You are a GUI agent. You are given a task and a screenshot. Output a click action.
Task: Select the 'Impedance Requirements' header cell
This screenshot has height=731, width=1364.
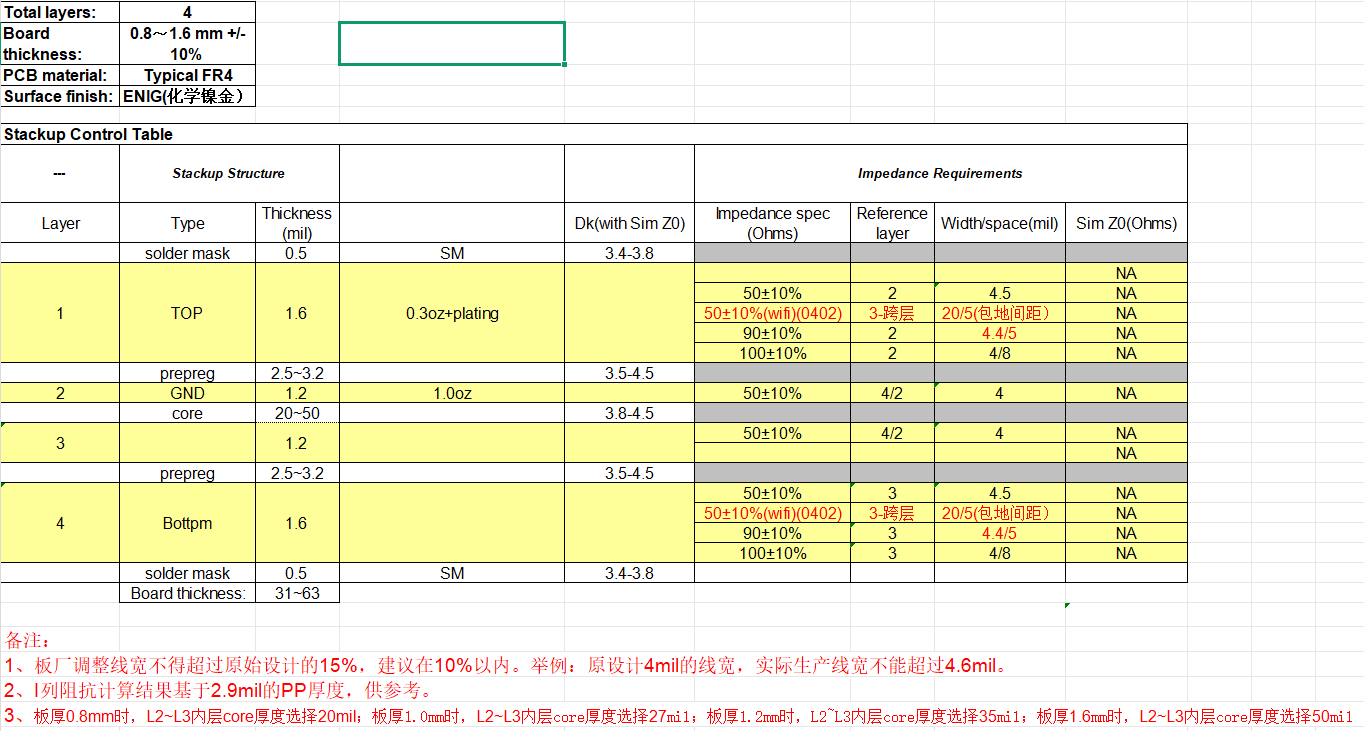(x=940, y=173)
